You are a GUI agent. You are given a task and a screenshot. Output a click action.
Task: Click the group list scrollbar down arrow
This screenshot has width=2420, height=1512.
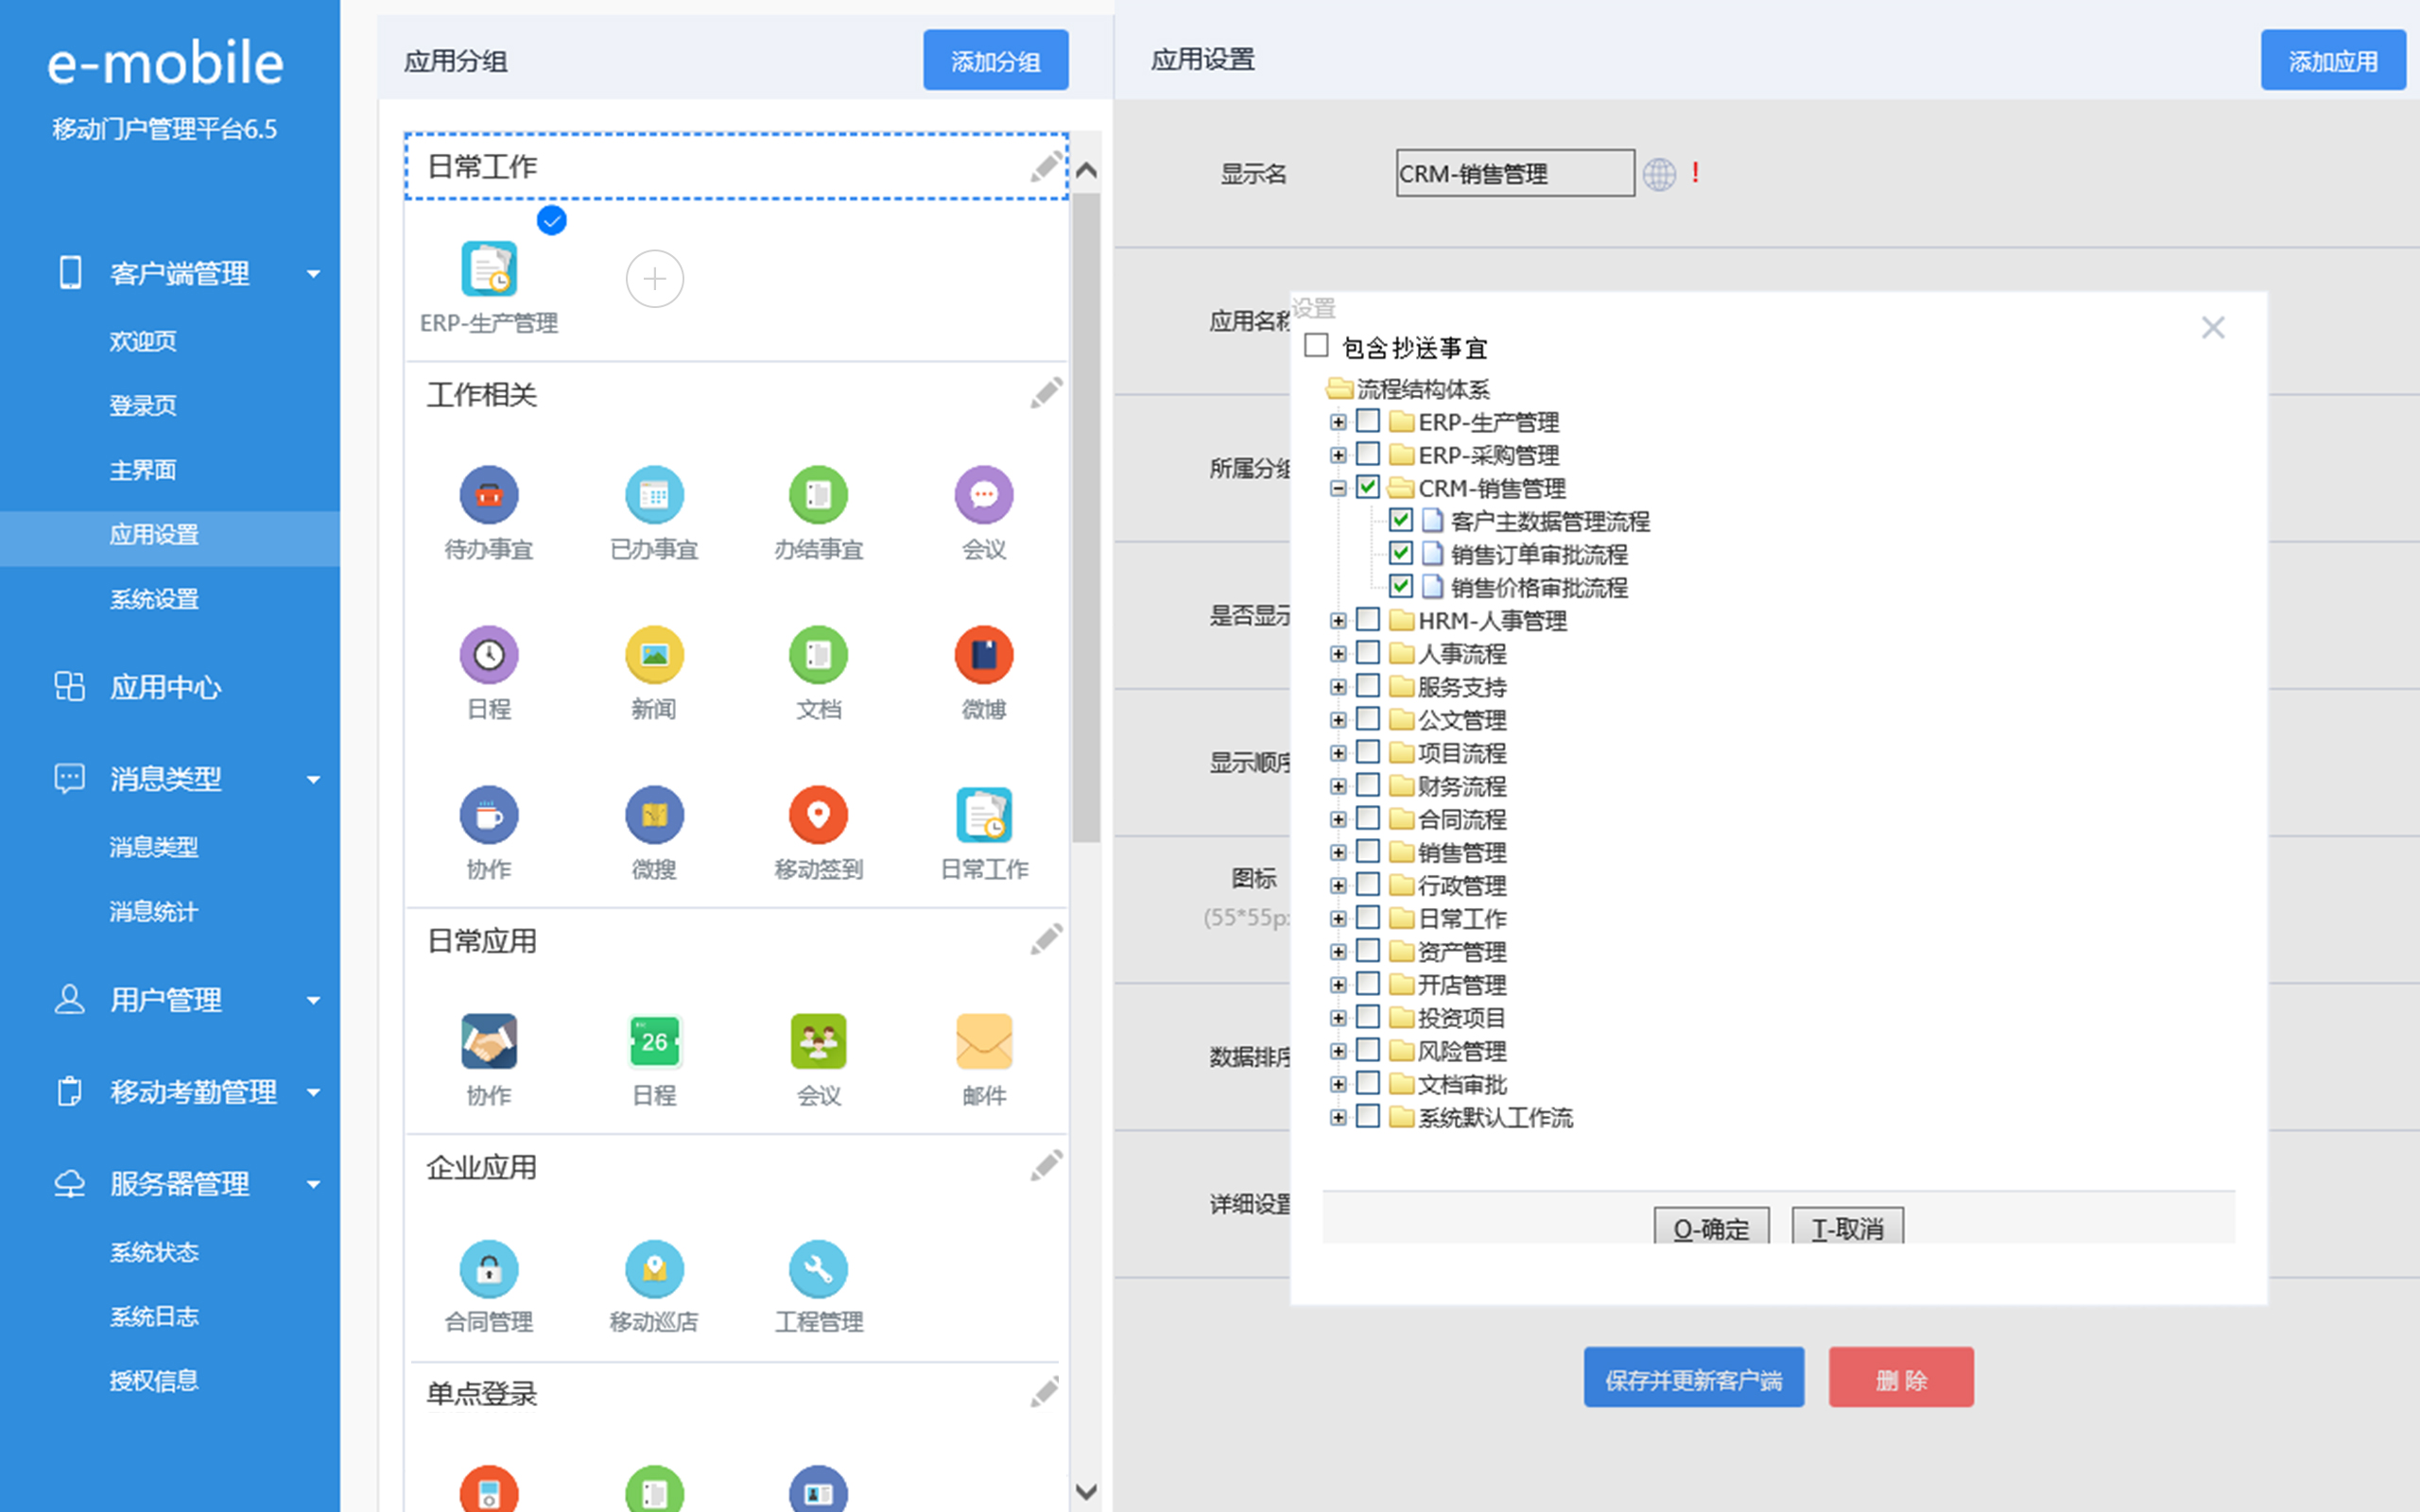[x=1086, y=1491]
